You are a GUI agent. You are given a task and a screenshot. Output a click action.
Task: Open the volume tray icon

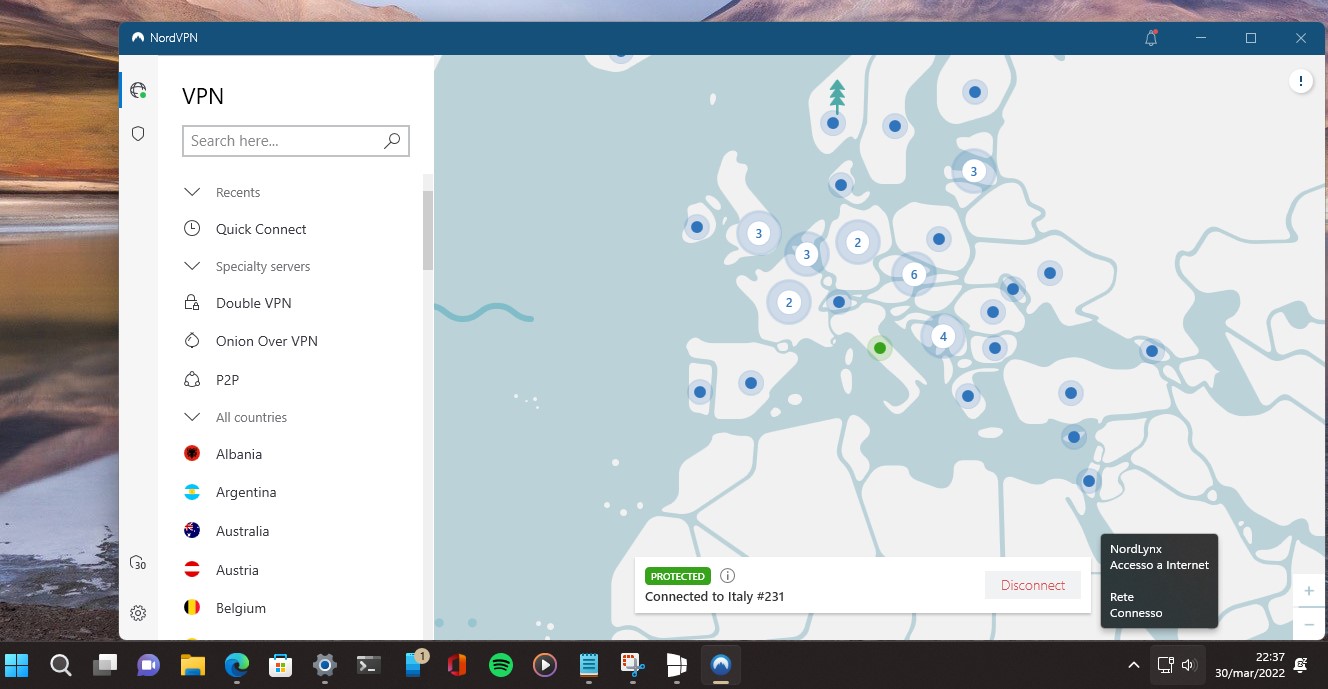coord(1187,665)
